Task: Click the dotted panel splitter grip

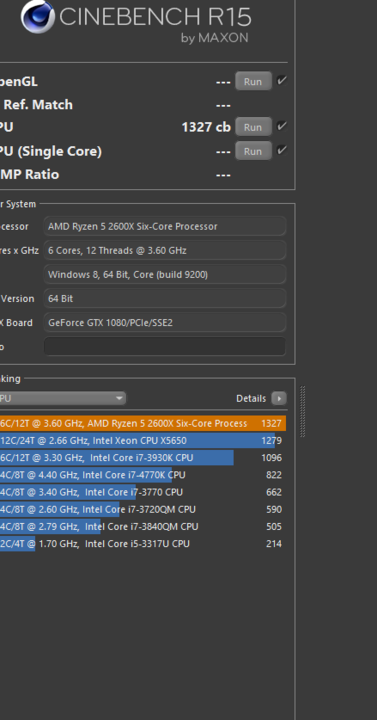Action: 303,411
